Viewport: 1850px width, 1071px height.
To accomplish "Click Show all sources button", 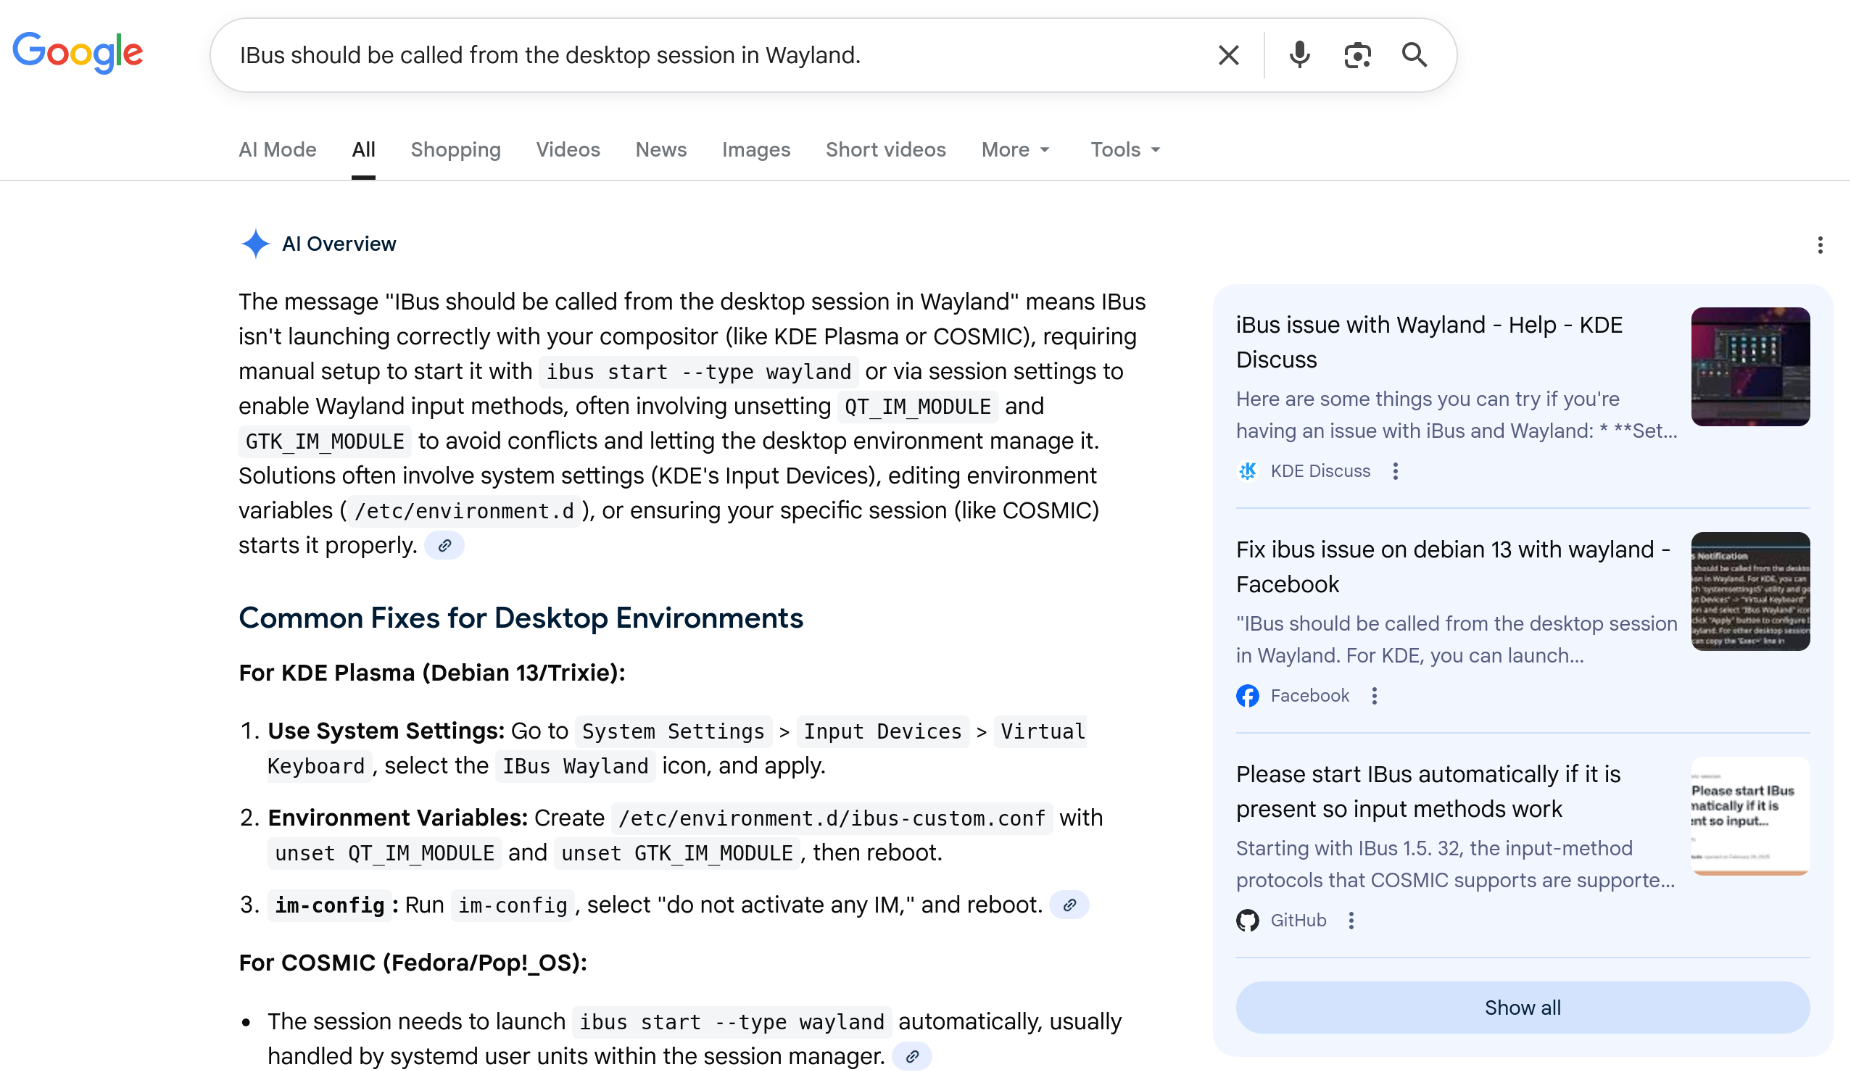I will 1522,1007.
